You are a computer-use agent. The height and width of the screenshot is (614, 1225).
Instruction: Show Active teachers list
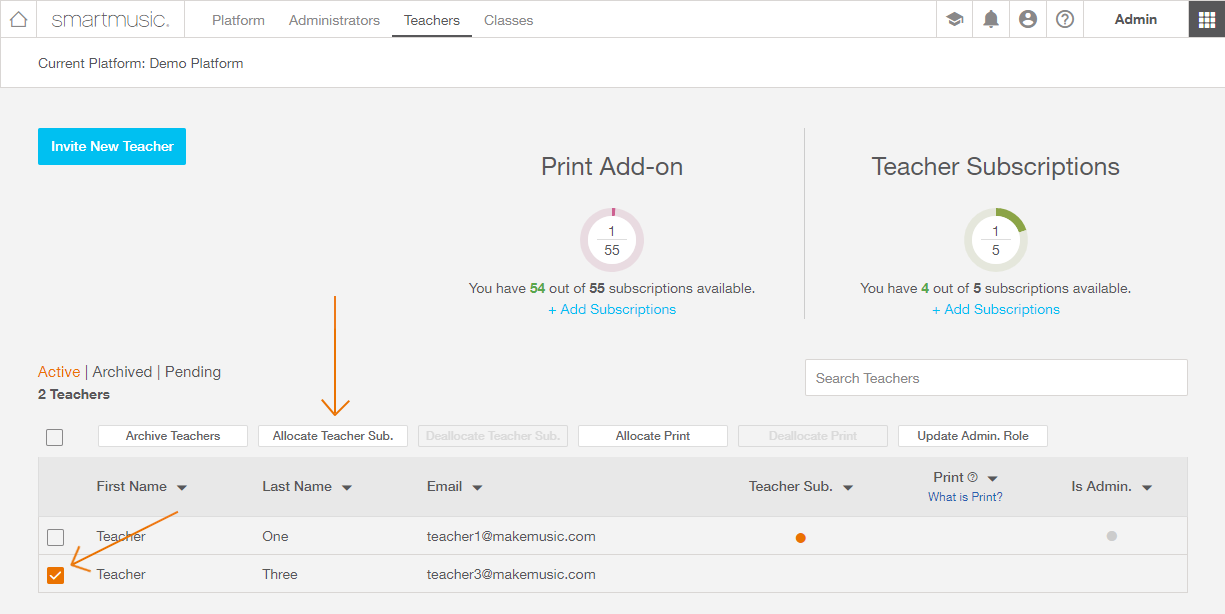(x=59, y=372)
